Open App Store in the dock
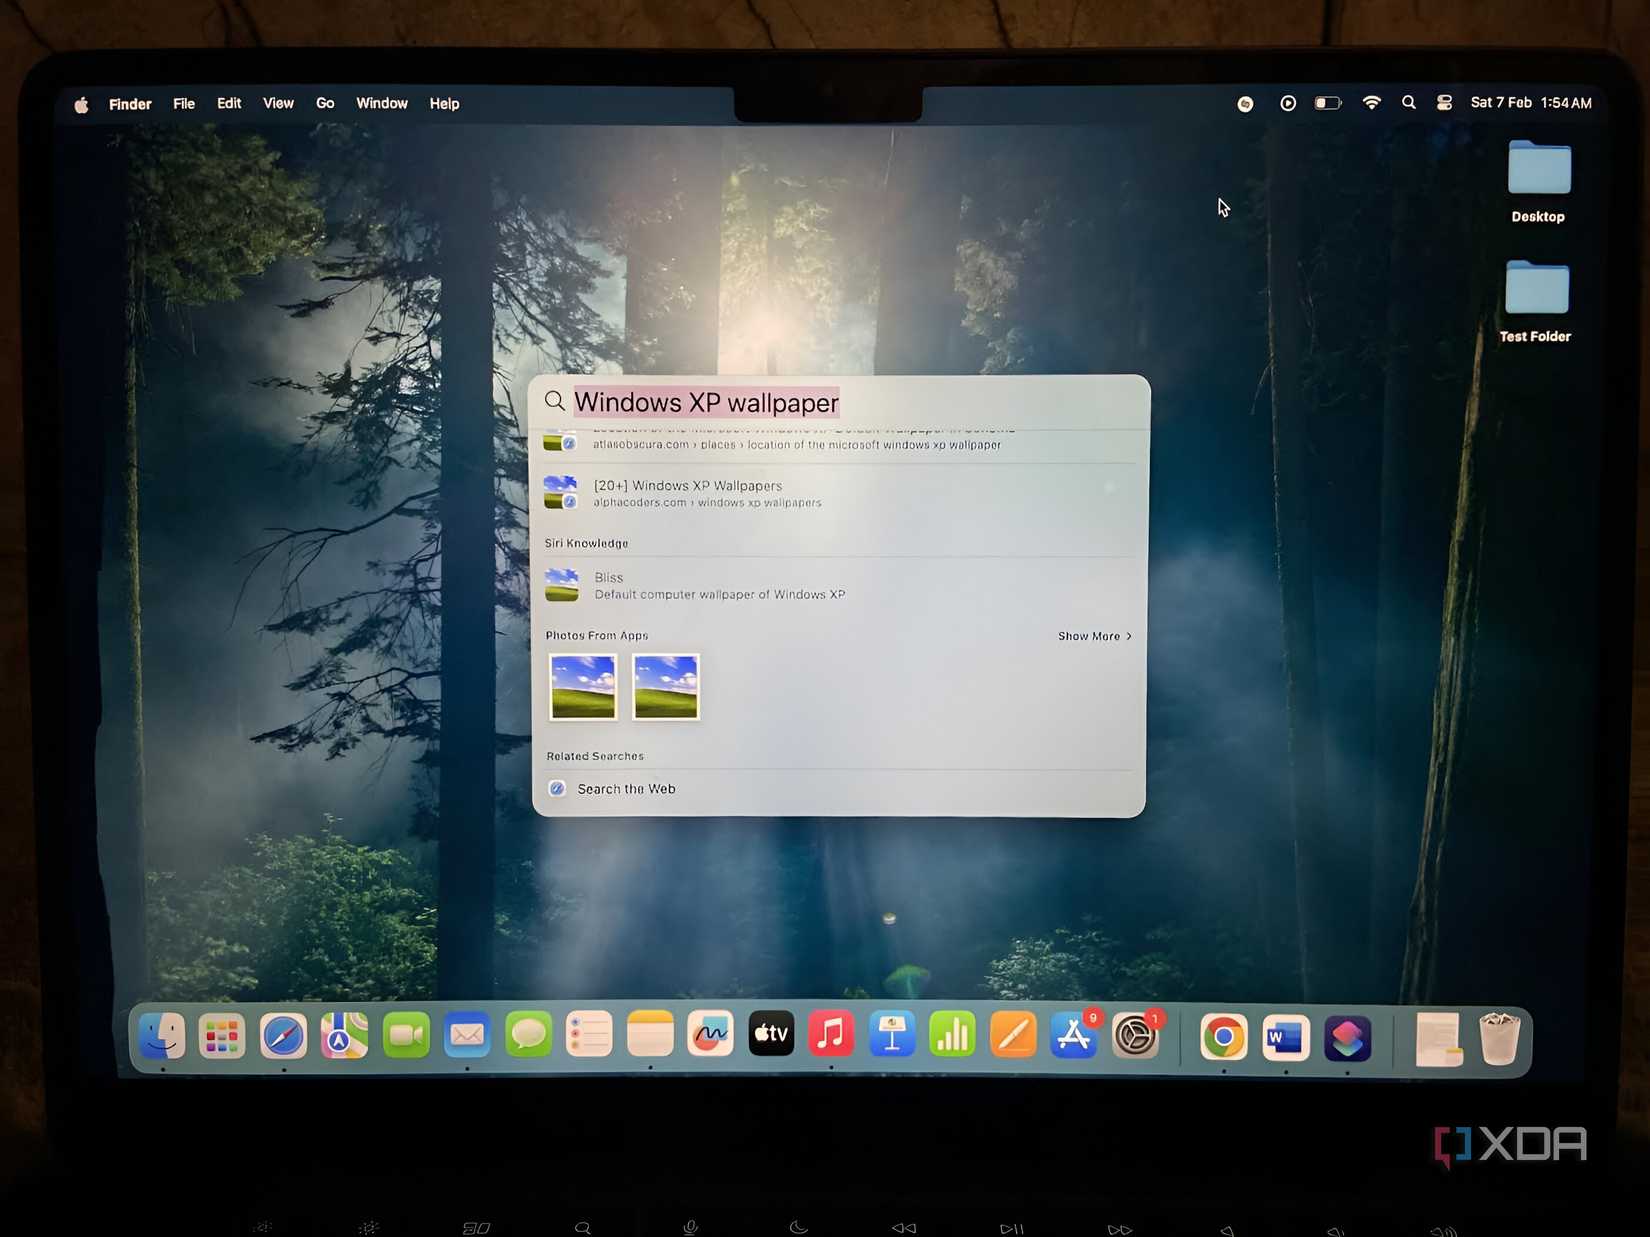Viewport: 1650px width, 1237px height. [x=1074, y=1036]
